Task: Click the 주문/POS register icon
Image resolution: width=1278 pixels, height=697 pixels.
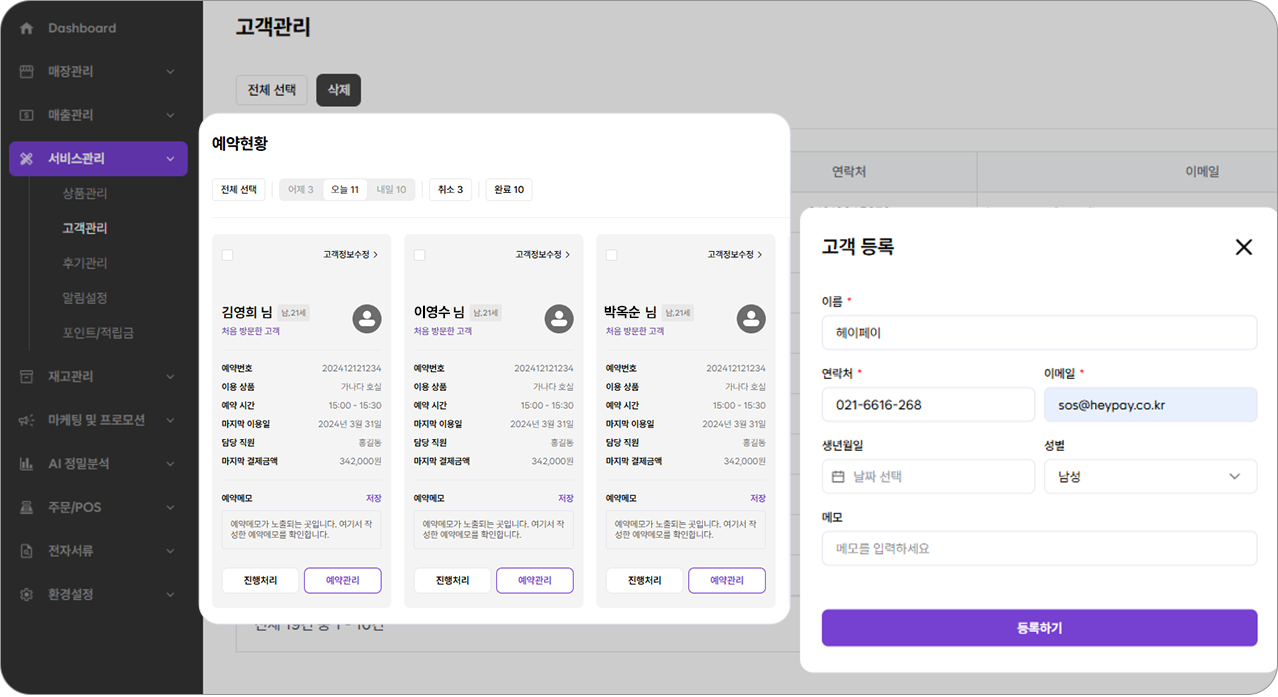Action: click(x=27, y=507)
